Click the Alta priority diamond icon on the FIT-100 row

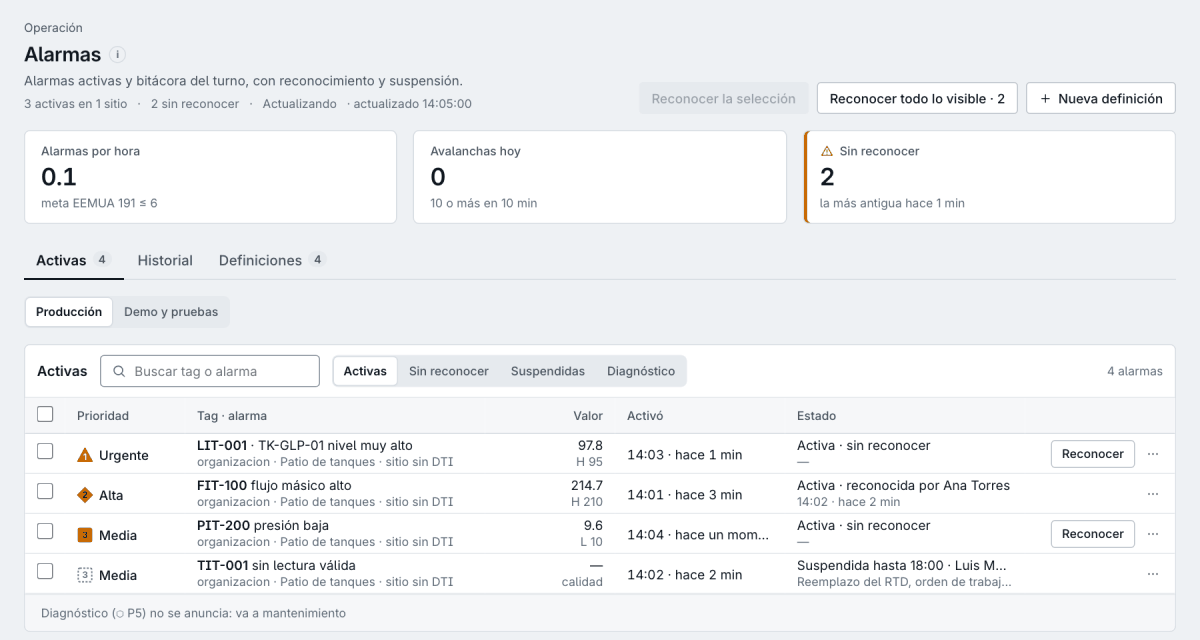point(85,495)
